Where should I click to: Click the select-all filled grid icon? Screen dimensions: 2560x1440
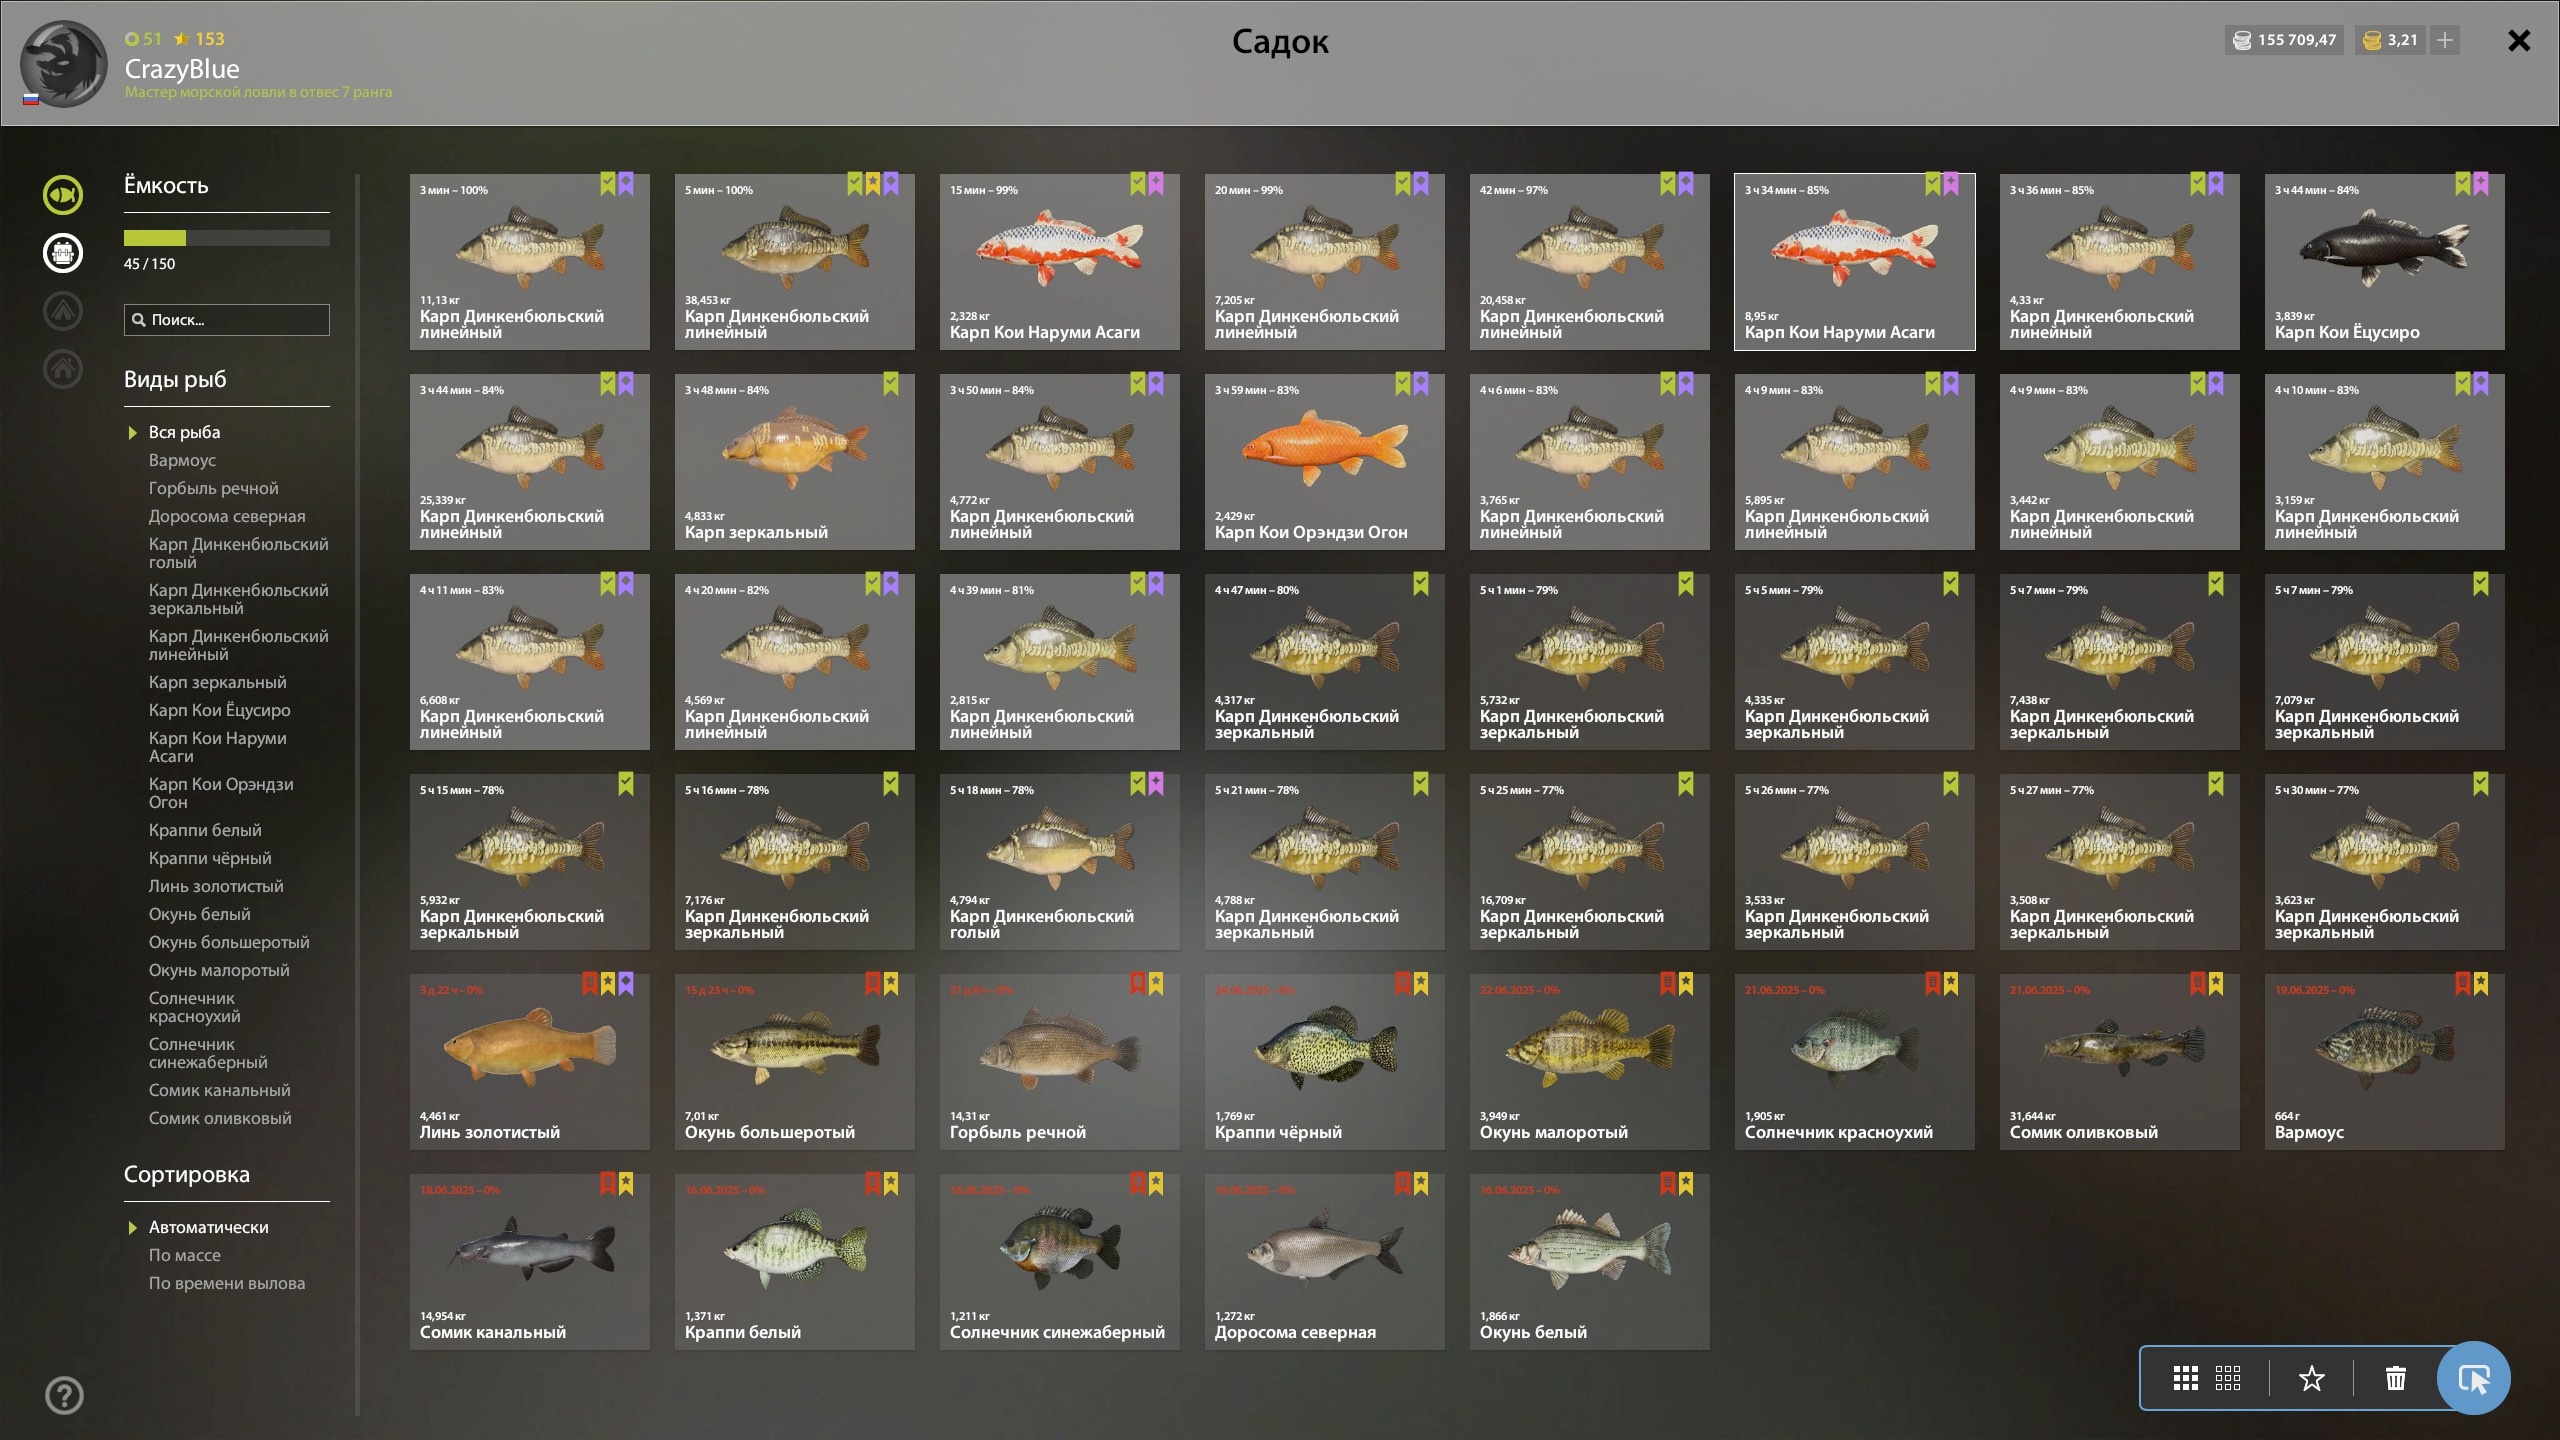pyautogui.click(x=2185, y=1378)
